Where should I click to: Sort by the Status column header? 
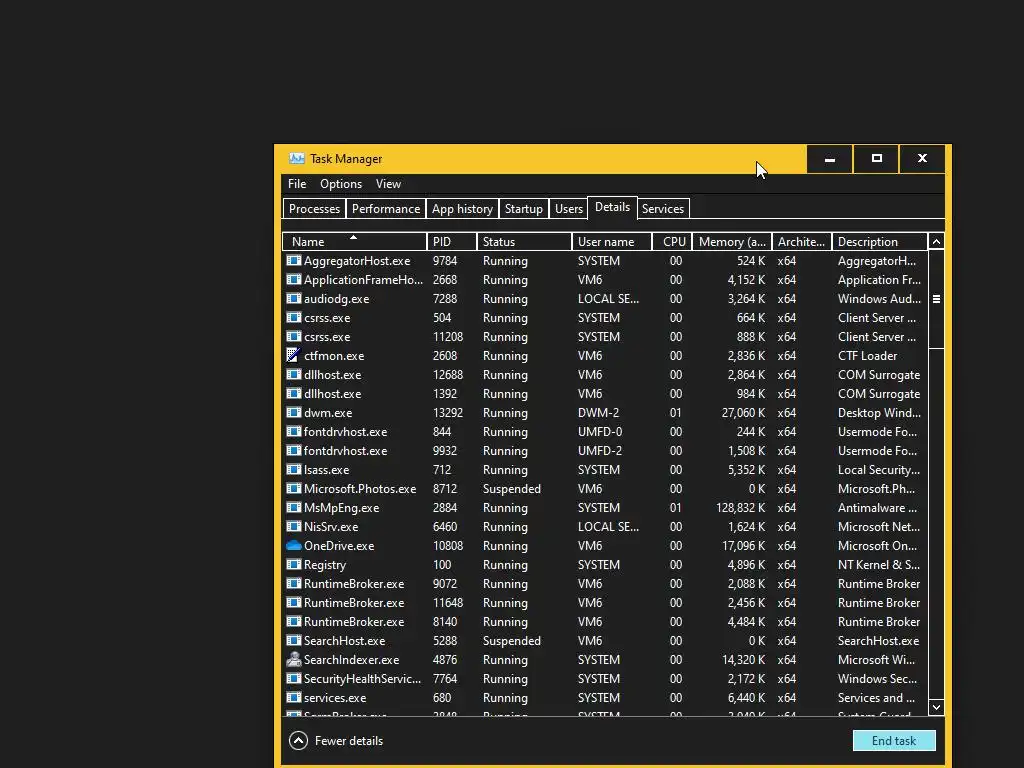524,242
